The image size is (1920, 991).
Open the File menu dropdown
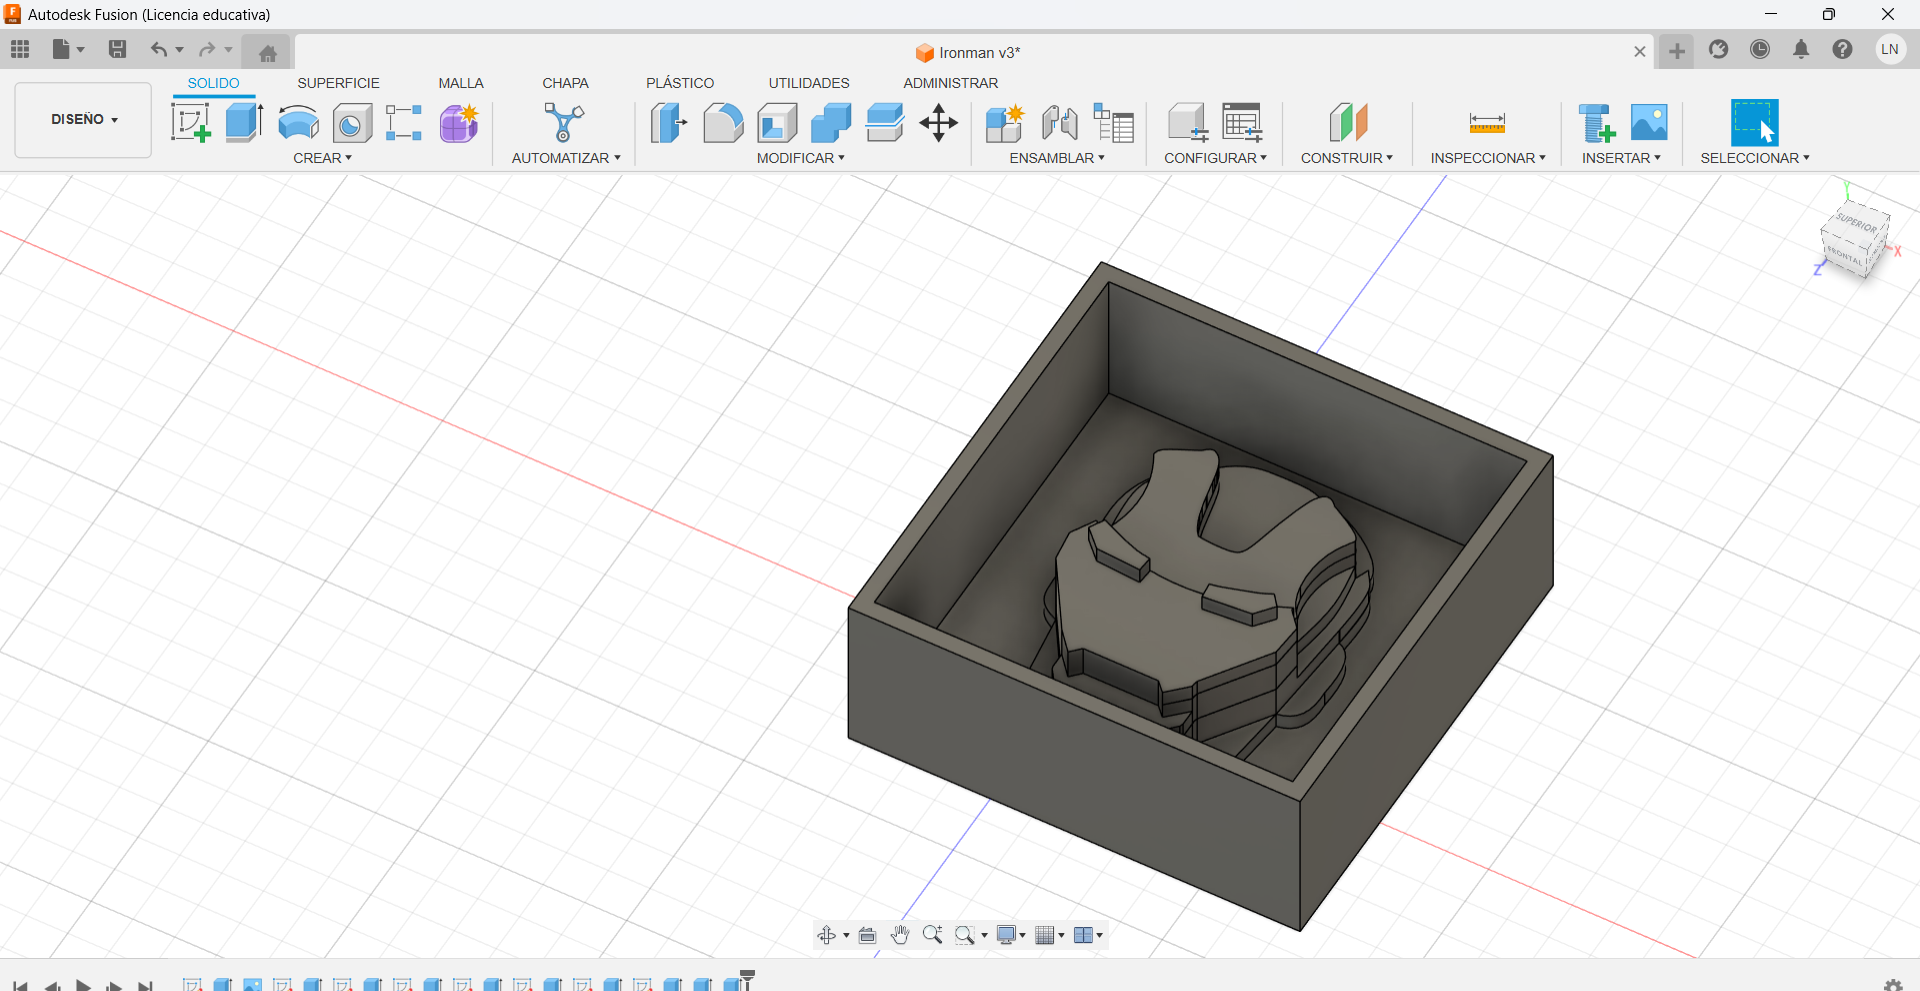(69, 49)
